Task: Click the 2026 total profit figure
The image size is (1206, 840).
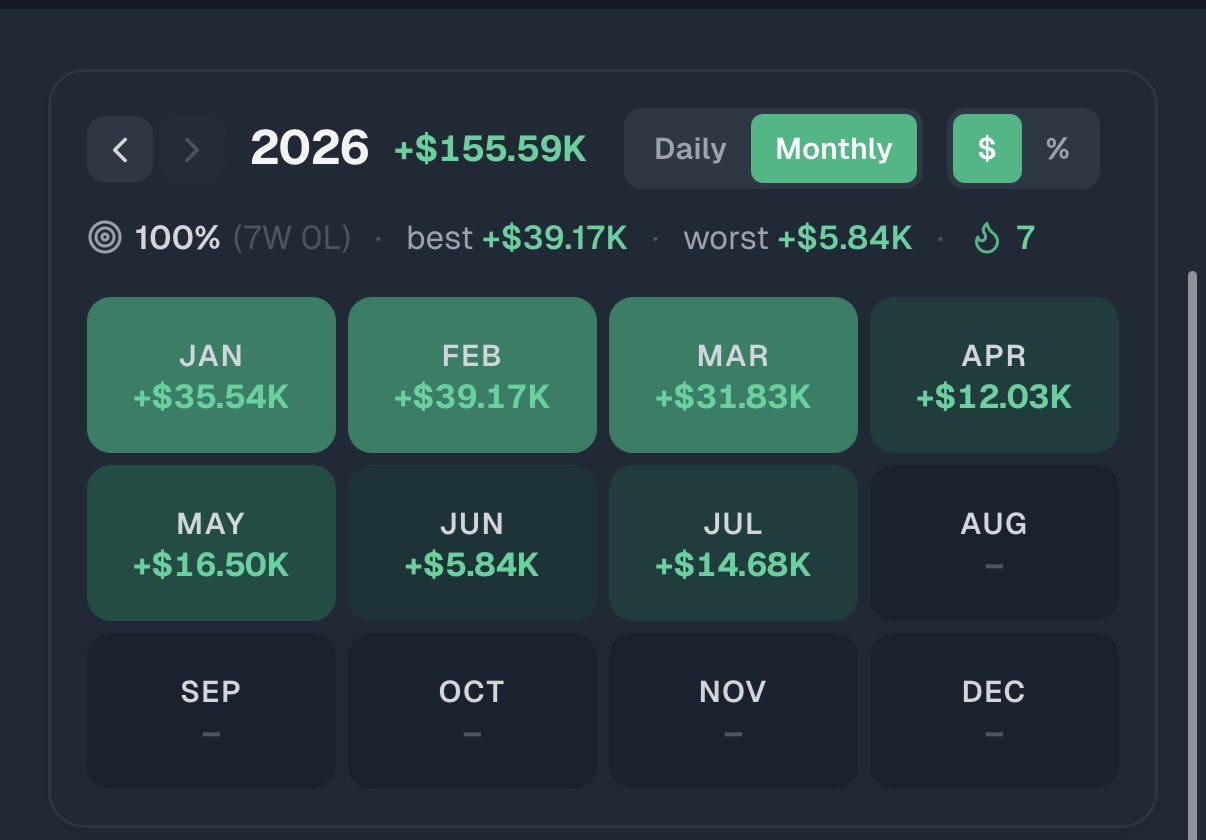Action: (x=490, y=149)
